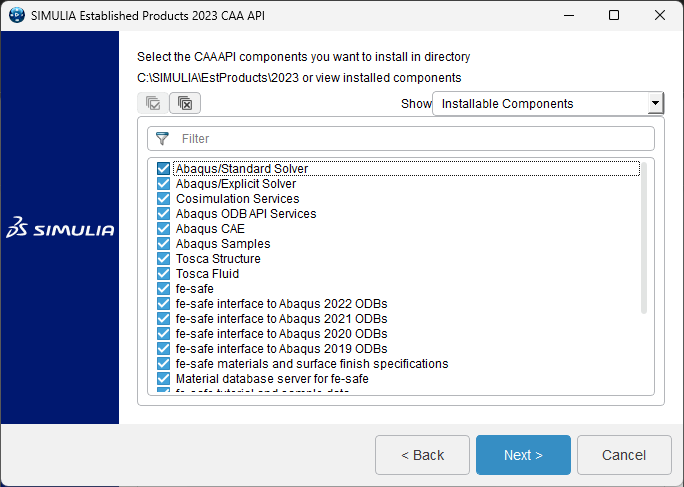Uncheck Abaqus/Standard Solver checkbox
684x487 pixels.
pos(164,169)
